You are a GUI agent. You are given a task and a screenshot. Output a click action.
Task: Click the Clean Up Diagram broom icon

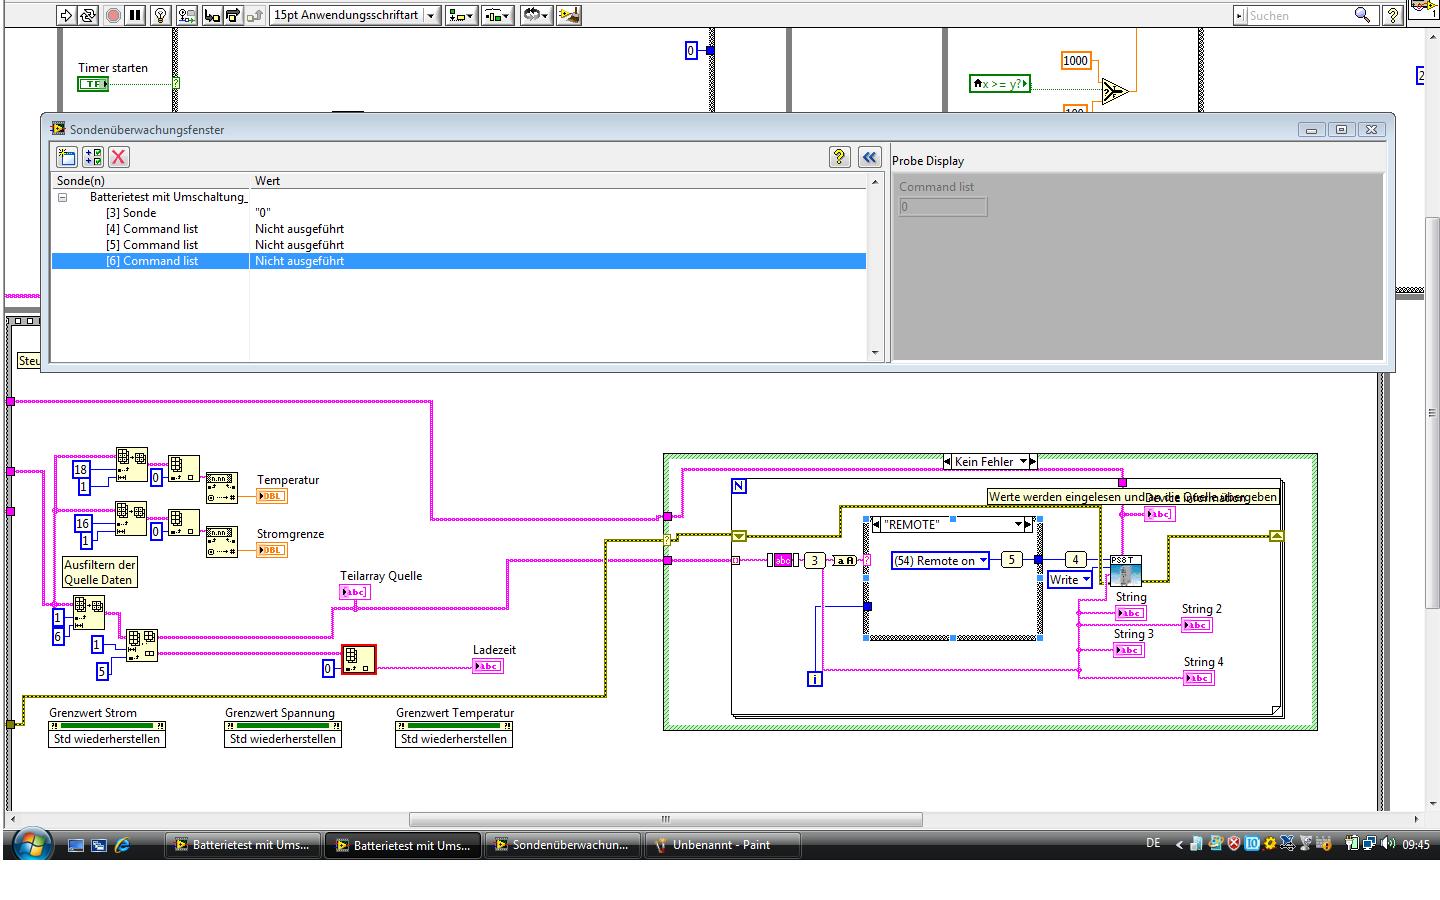[x=568, y=15]
